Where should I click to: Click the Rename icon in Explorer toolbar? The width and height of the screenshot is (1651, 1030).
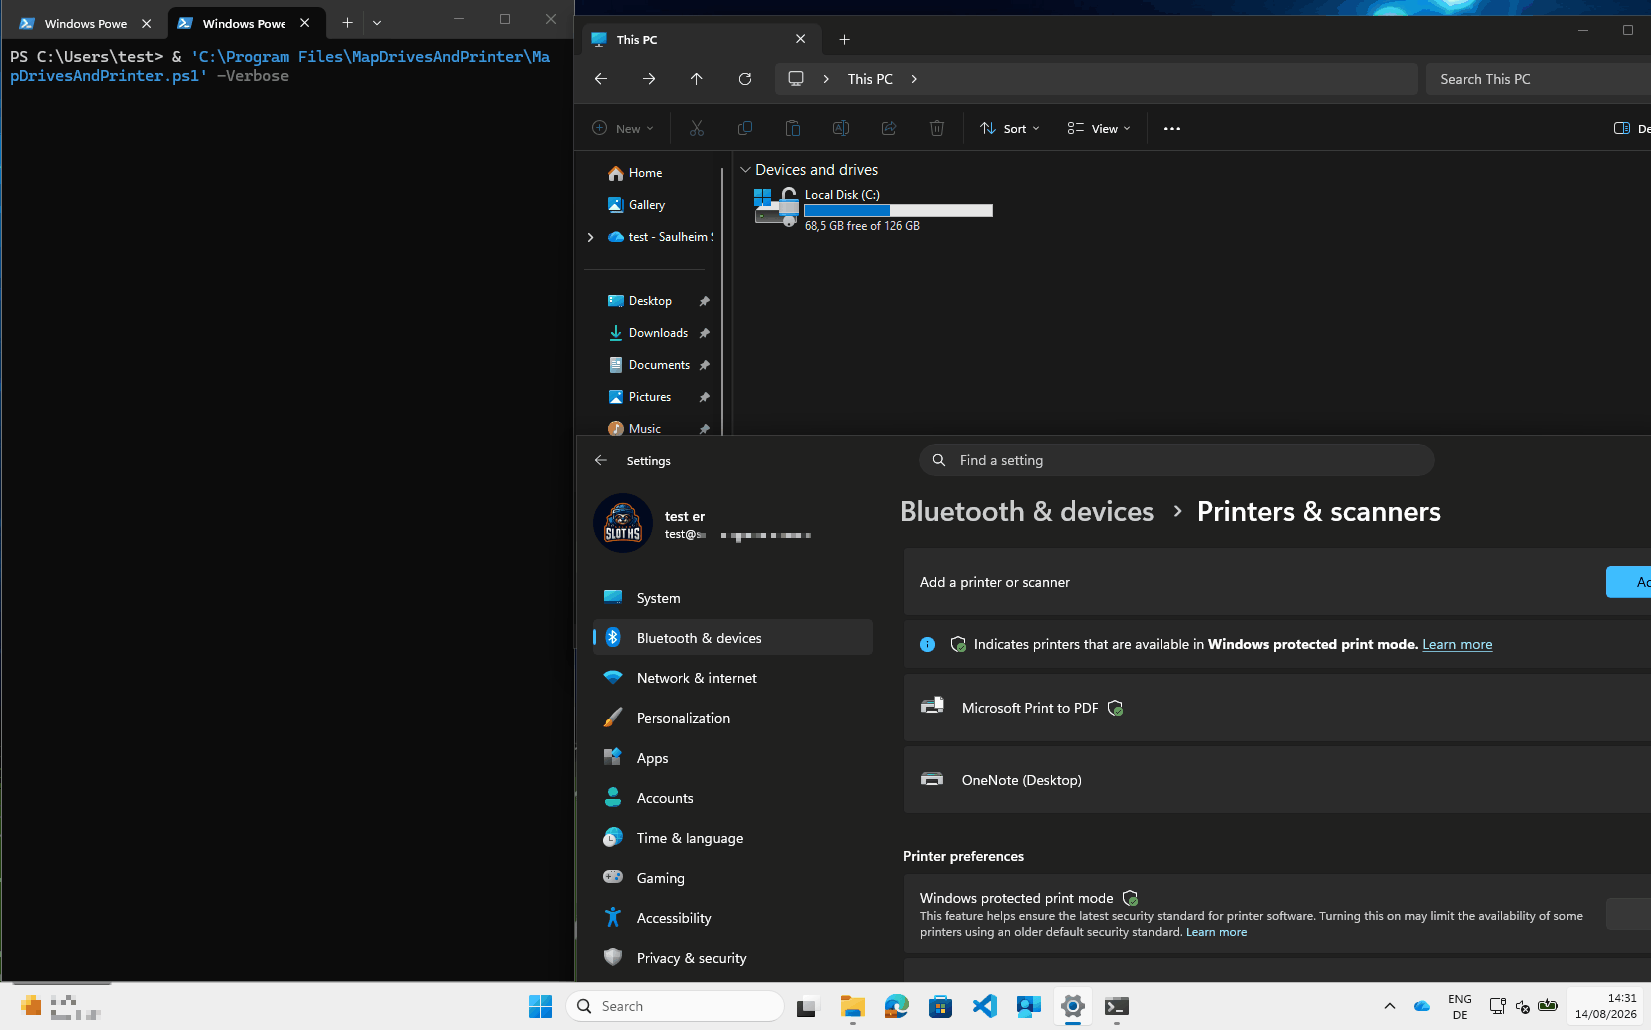pyautogui.click(x=841, y=128)
